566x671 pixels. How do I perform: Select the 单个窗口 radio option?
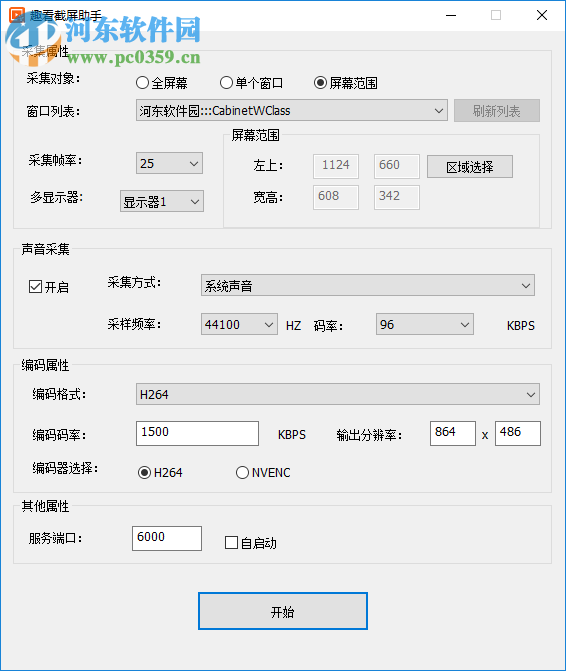(251, 83)
